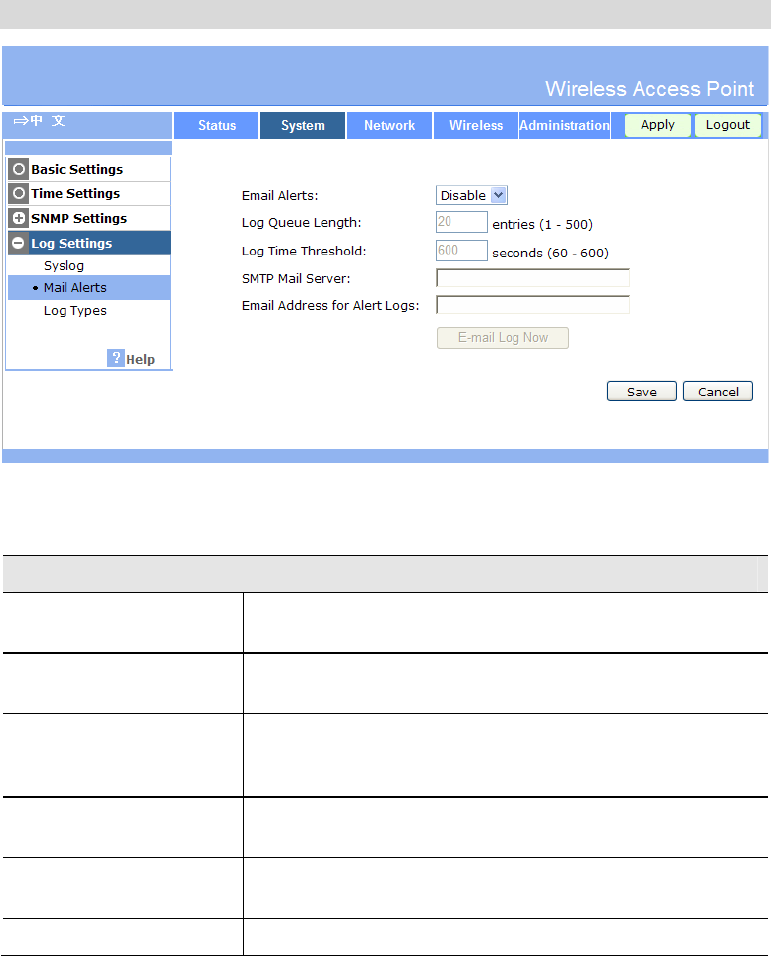Click the Save button

[x=642, y=391]
